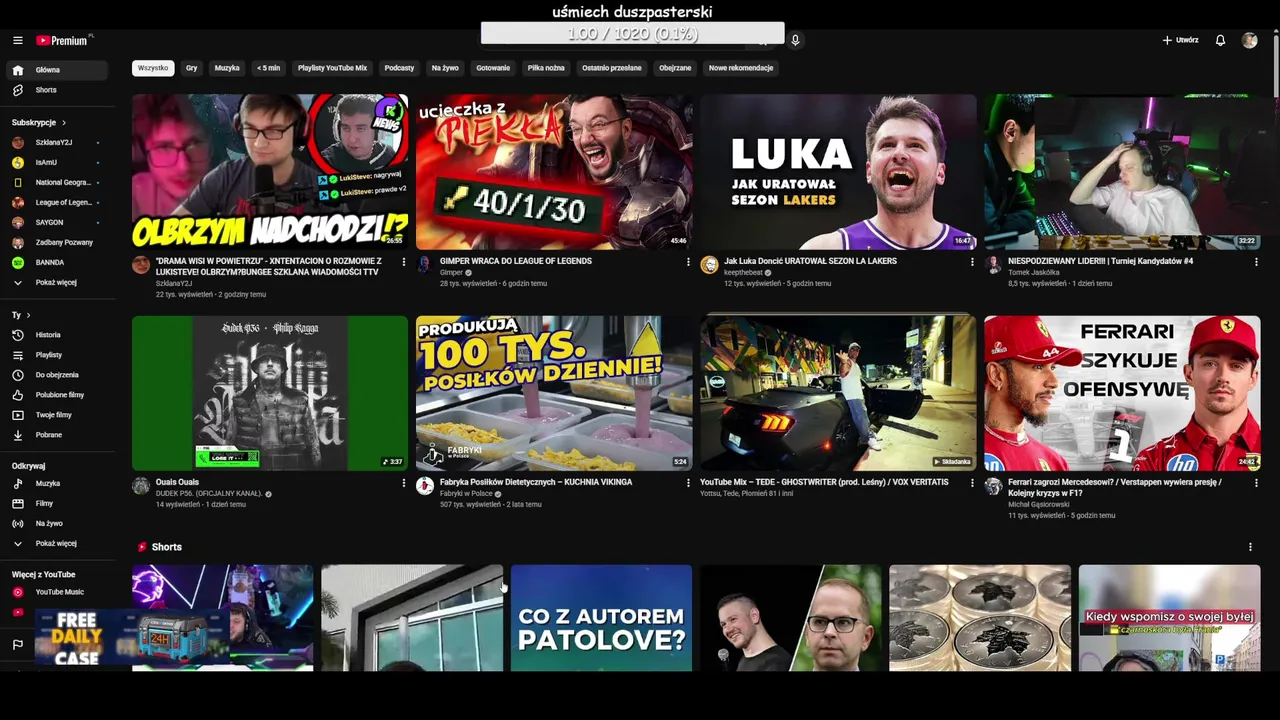Select the Wszystko filter chip
Viewport: 1280px width, 720px height.
pyautogui.click(x=153, y=68)
